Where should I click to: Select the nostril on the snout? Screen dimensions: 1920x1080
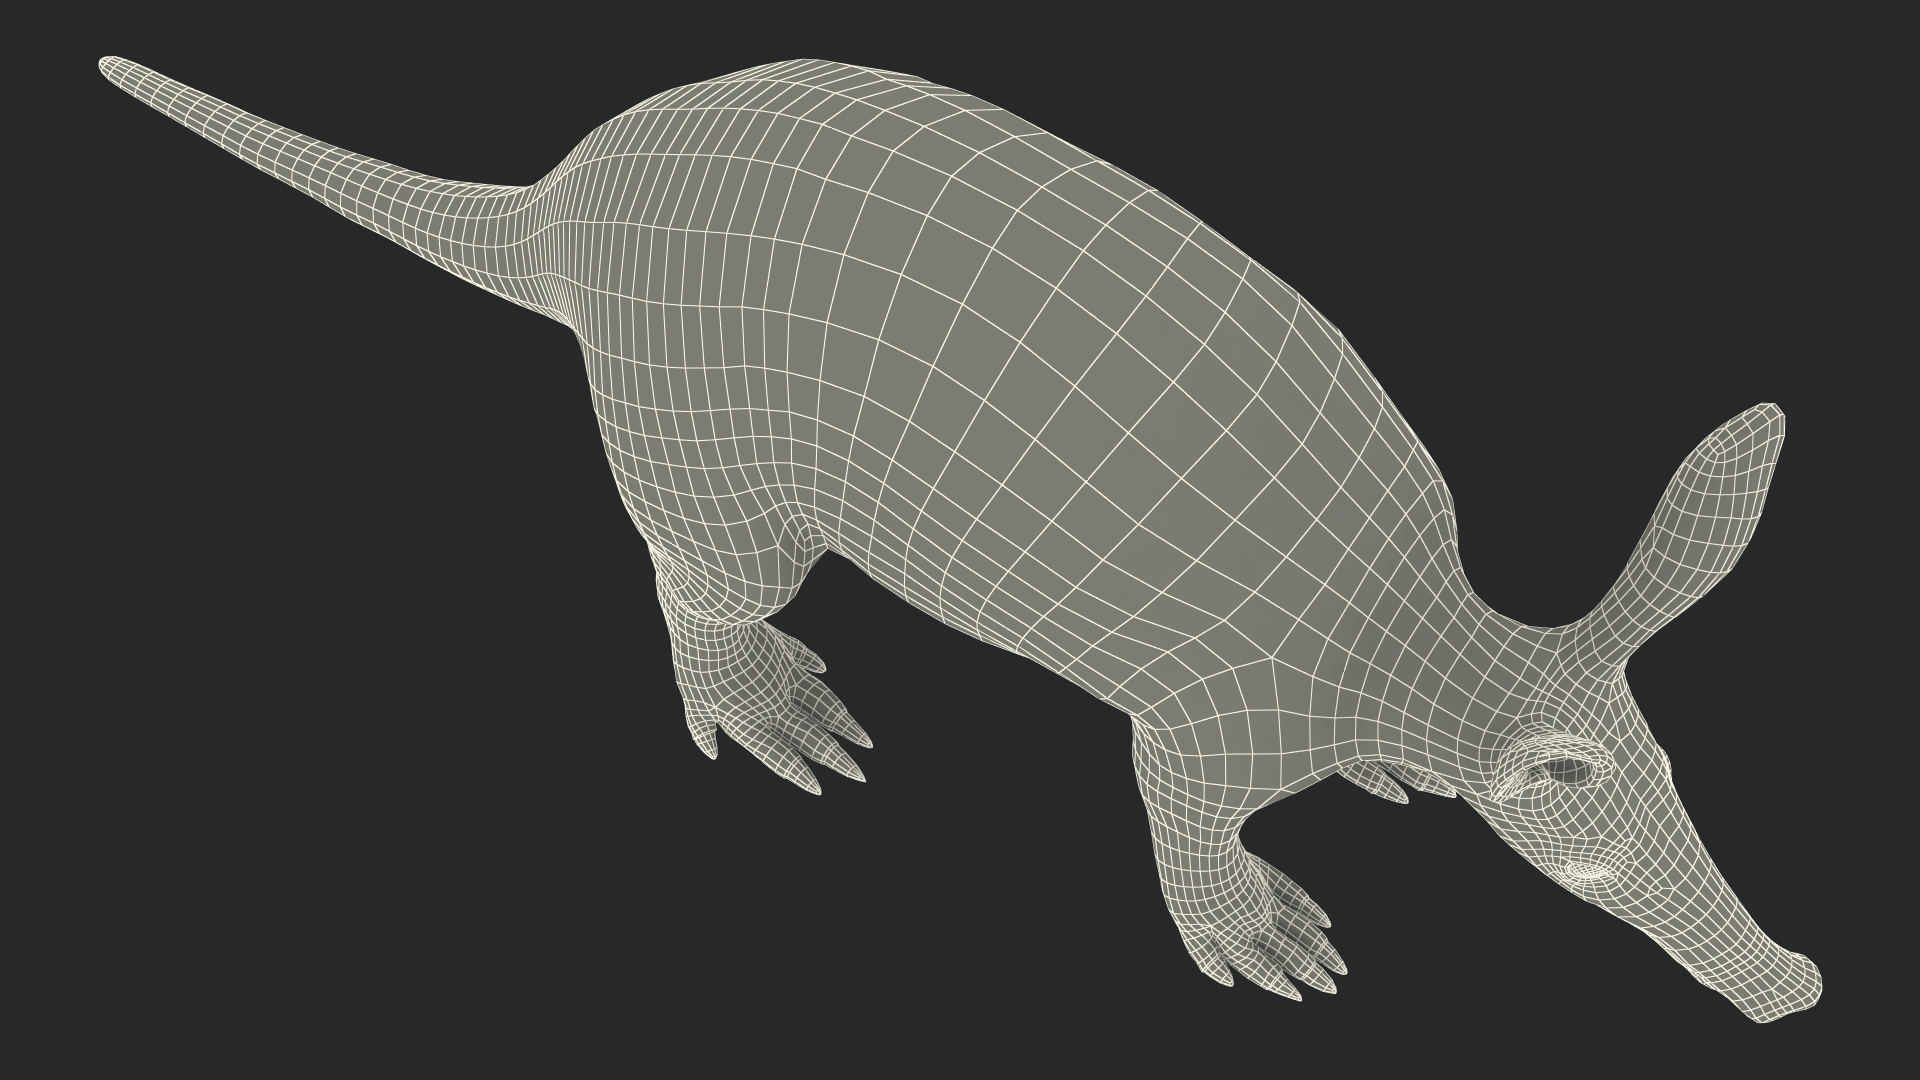1587,872
